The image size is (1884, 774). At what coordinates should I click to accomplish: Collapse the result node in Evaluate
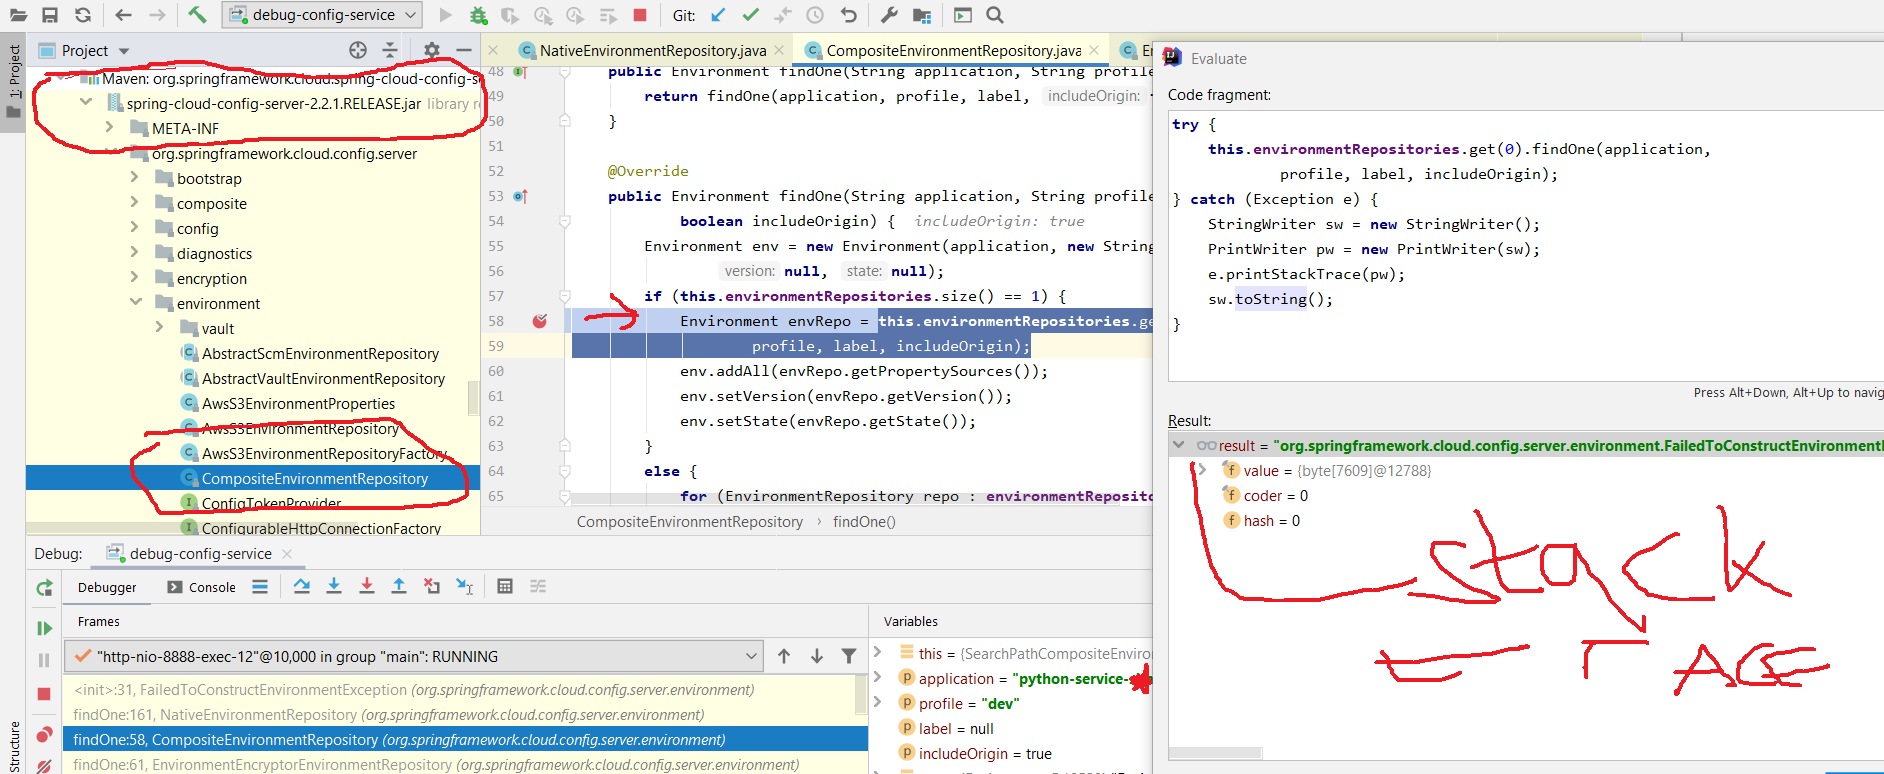1178,445
